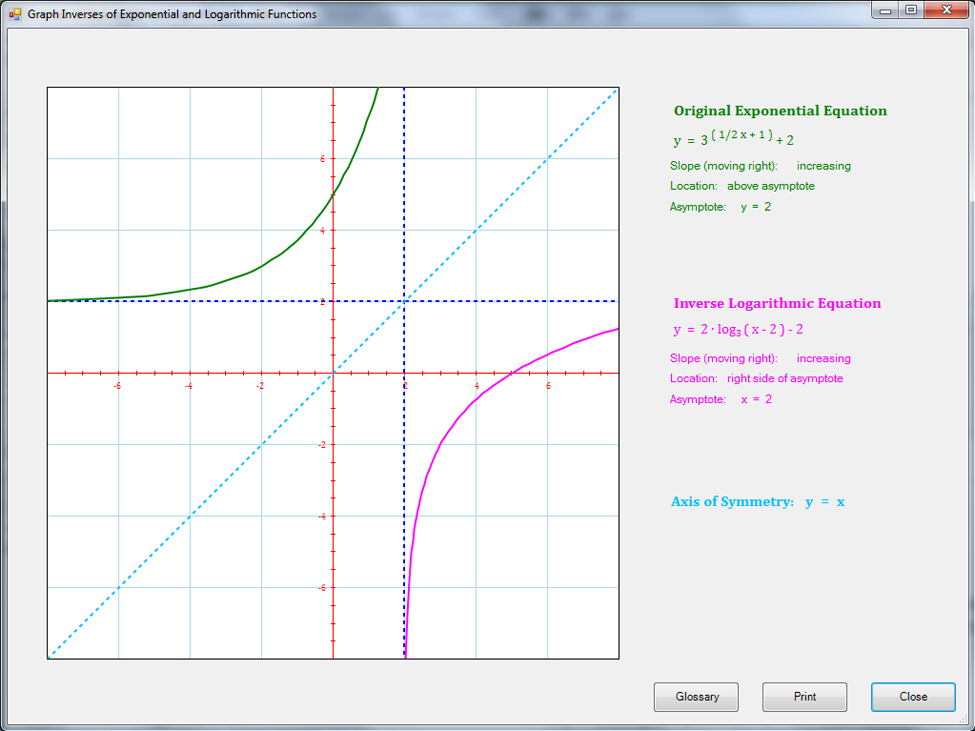The width and height of the screenshot is (975, 731).
Task: Click the application icon in title bar
Action: [x=14, y=14]
